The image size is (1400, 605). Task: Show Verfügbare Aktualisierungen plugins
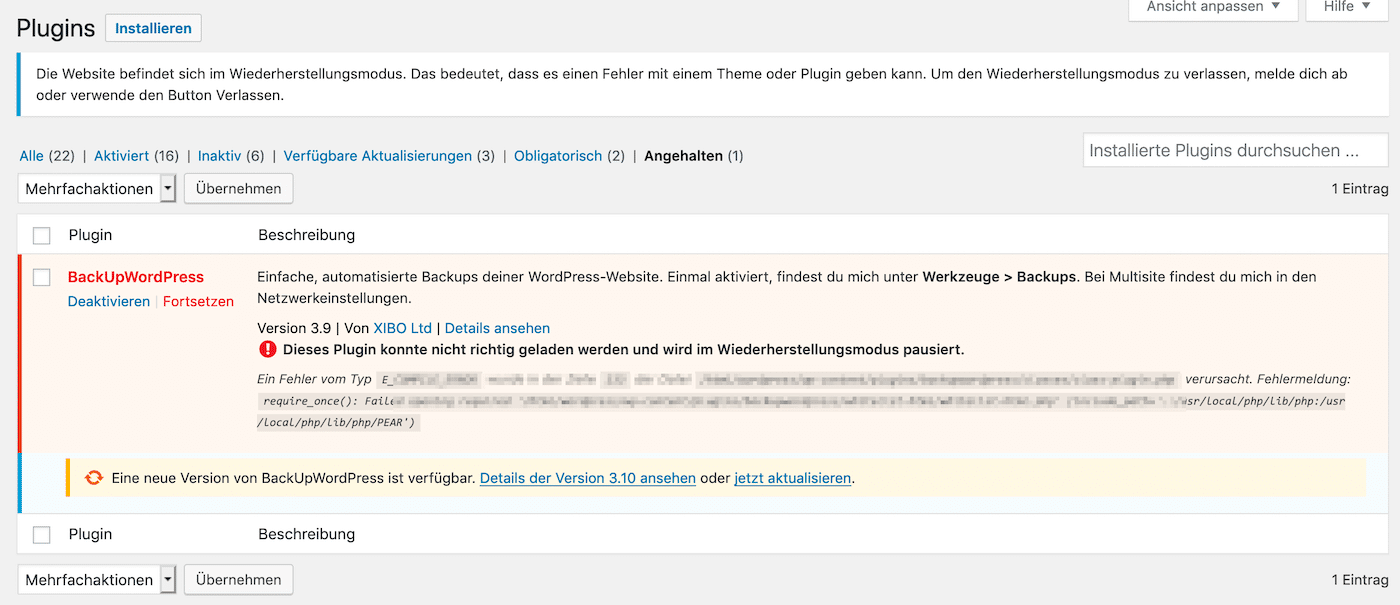tap(377, 156)
